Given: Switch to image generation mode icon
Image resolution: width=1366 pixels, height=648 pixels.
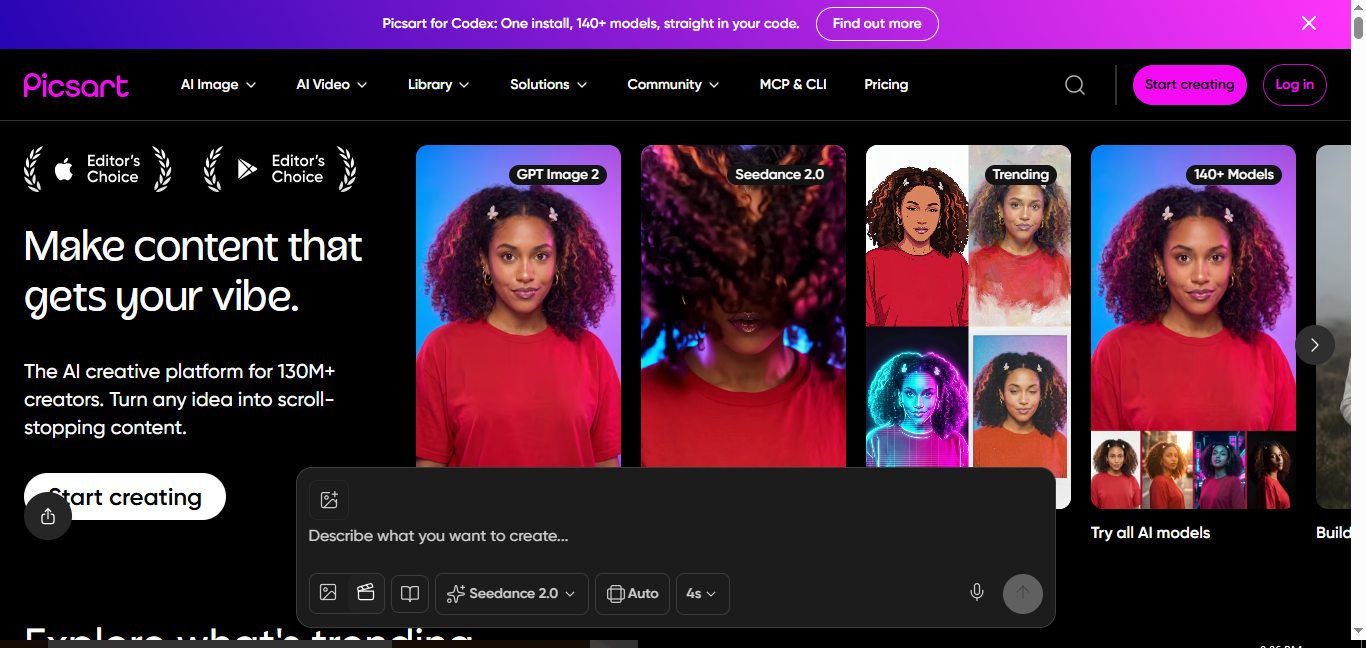Looking at the screenshot, I should click(328, 593).
